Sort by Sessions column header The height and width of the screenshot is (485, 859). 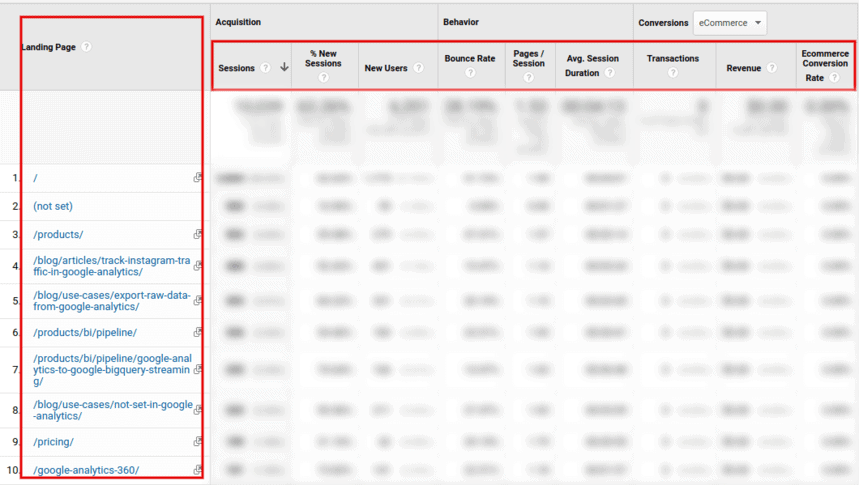[237, 68]
